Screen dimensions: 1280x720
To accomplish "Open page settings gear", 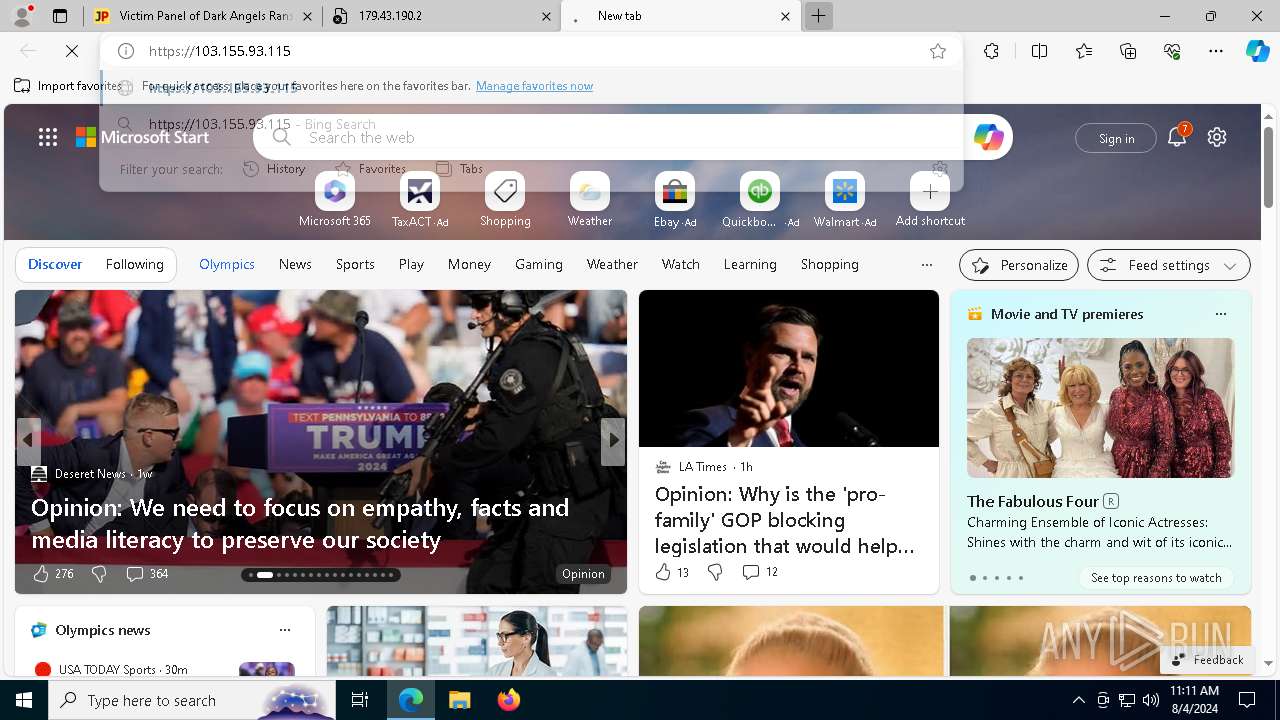I will coord(1217,137).
